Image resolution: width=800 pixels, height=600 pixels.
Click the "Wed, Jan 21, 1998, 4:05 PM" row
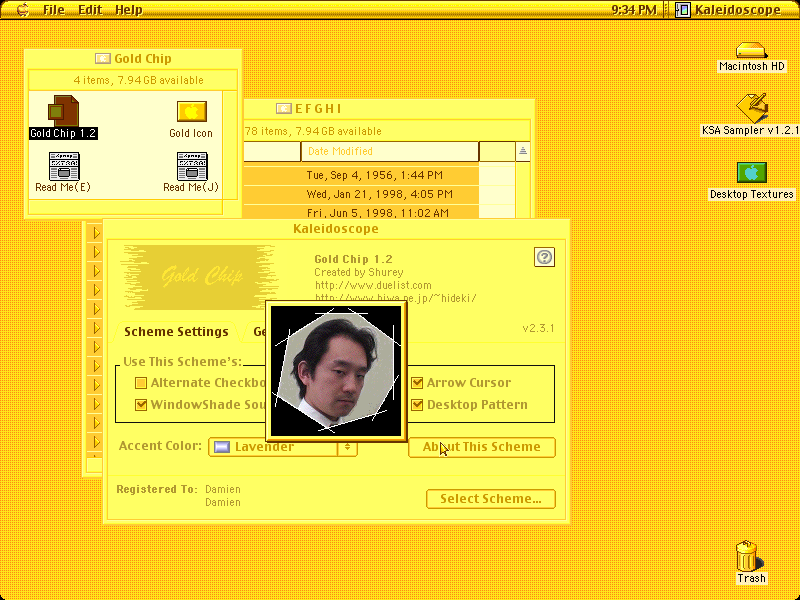point(379,194)
